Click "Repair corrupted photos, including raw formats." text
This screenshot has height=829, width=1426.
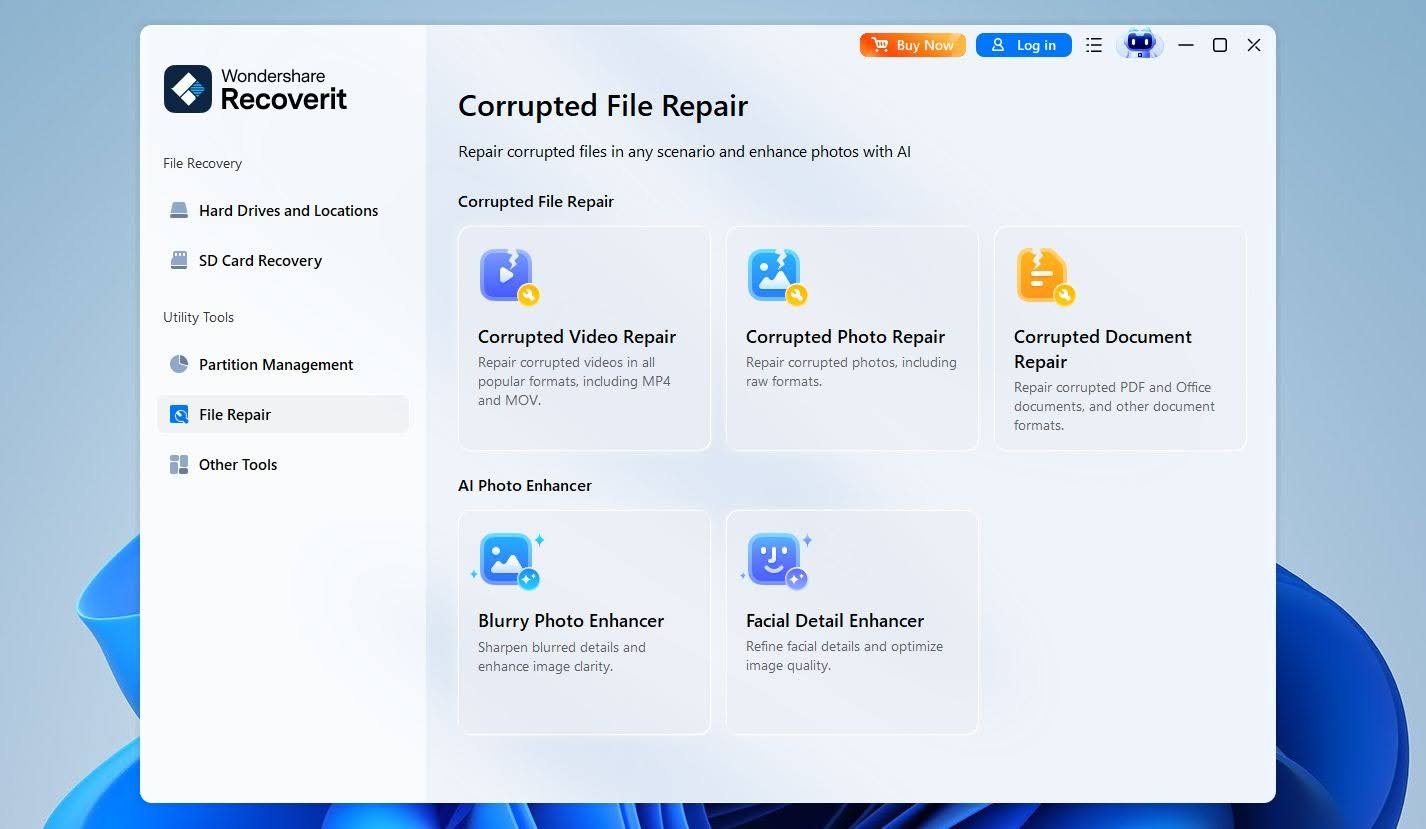851,372
